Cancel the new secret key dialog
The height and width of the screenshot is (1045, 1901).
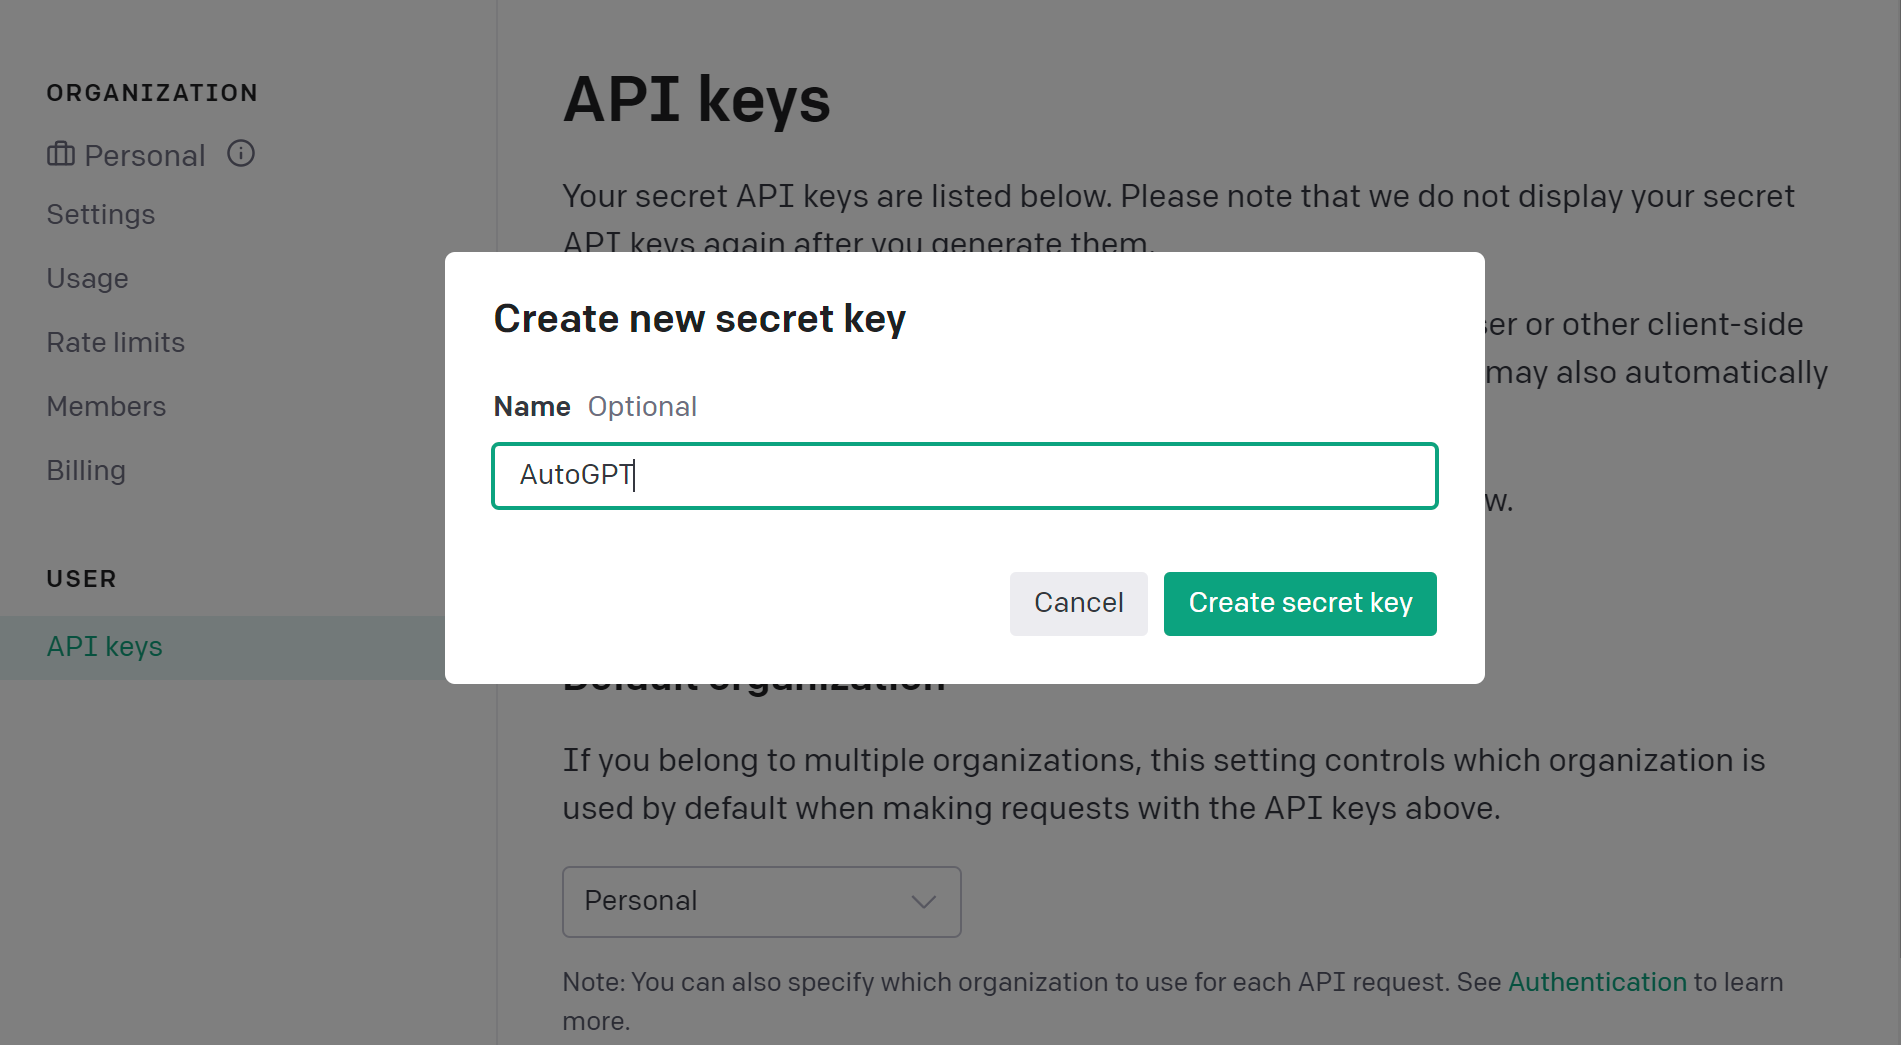(x=1079, y=604)
